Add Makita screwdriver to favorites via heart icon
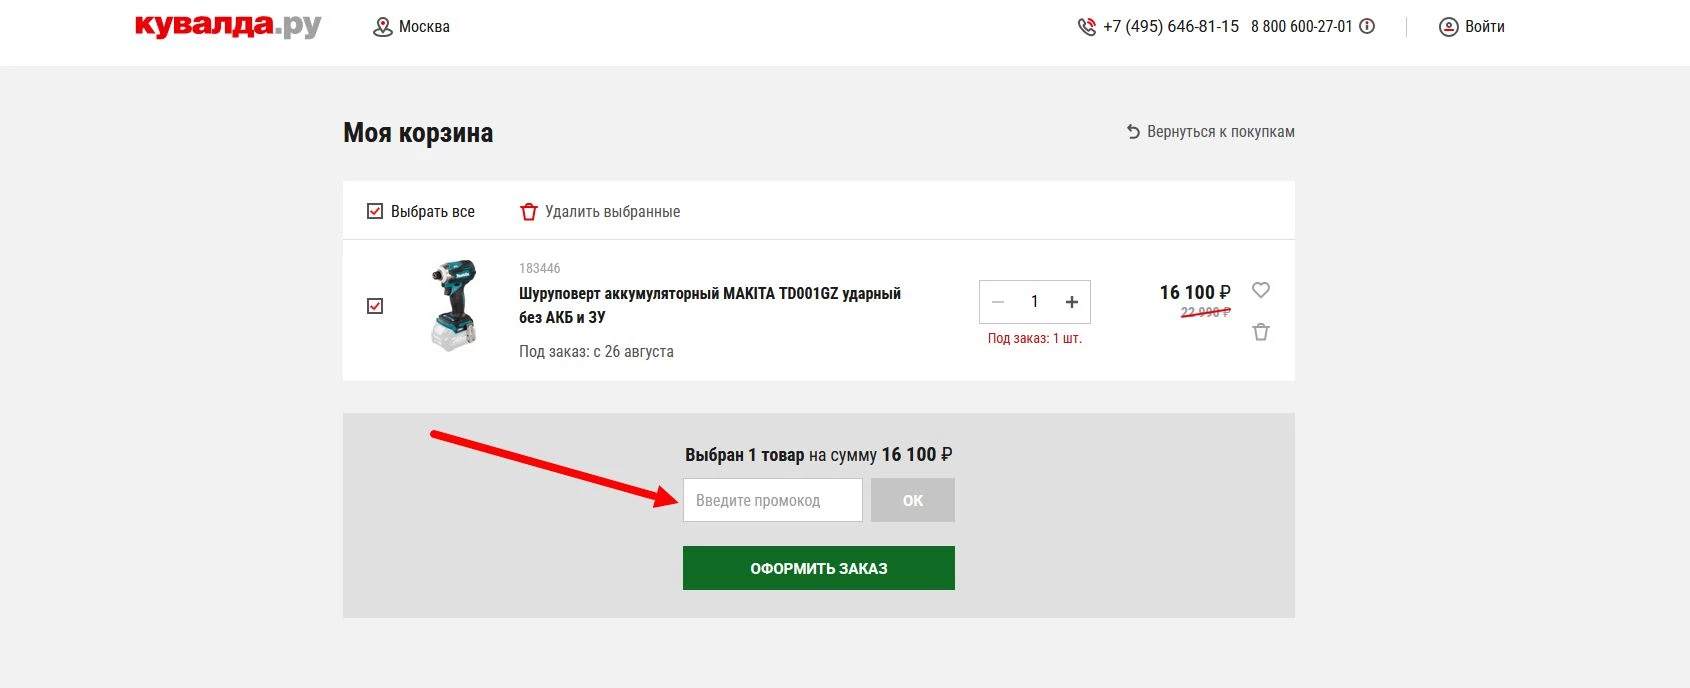Viewport: 1690px width, 688px height. point(1261,290)
